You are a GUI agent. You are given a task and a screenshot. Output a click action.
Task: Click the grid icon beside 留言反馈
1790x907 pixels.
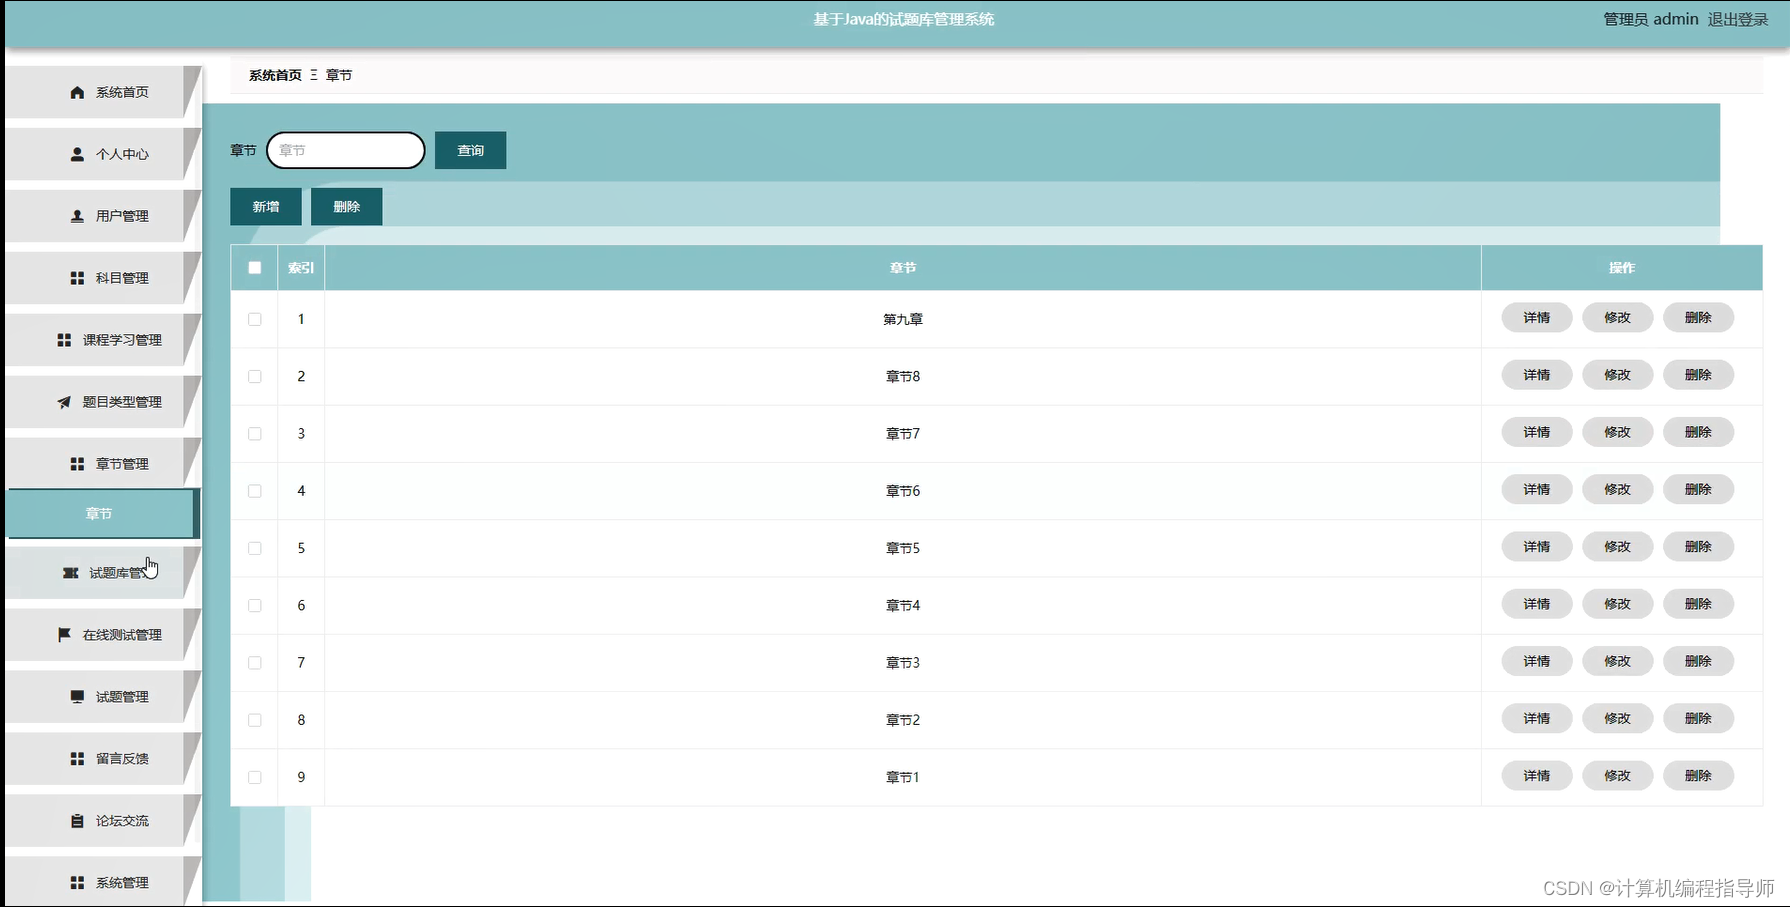[x=77, y=759]
